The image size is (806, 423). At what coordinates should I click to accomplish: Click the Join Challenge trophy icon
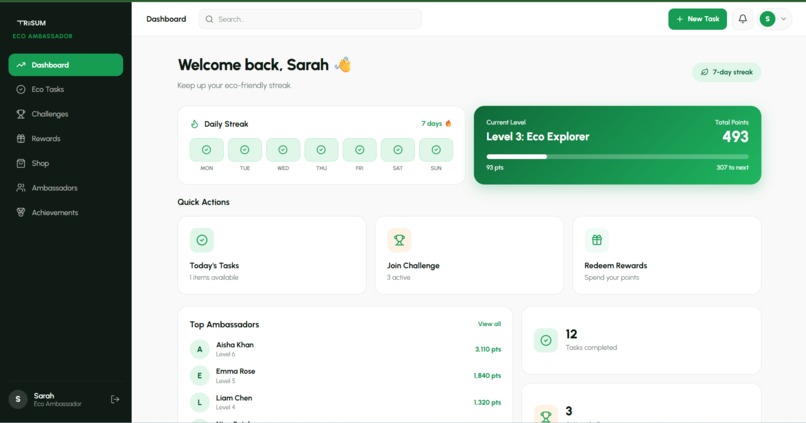point(399,240)
